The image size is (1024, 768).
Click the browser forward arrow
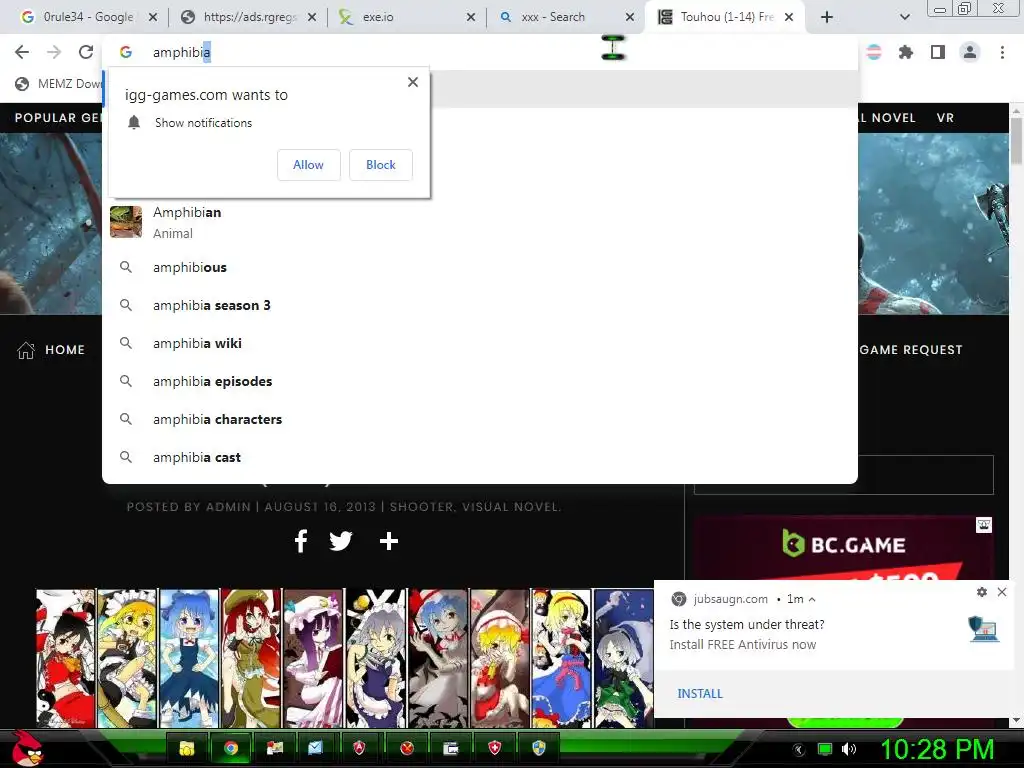(x=54, y=52)
